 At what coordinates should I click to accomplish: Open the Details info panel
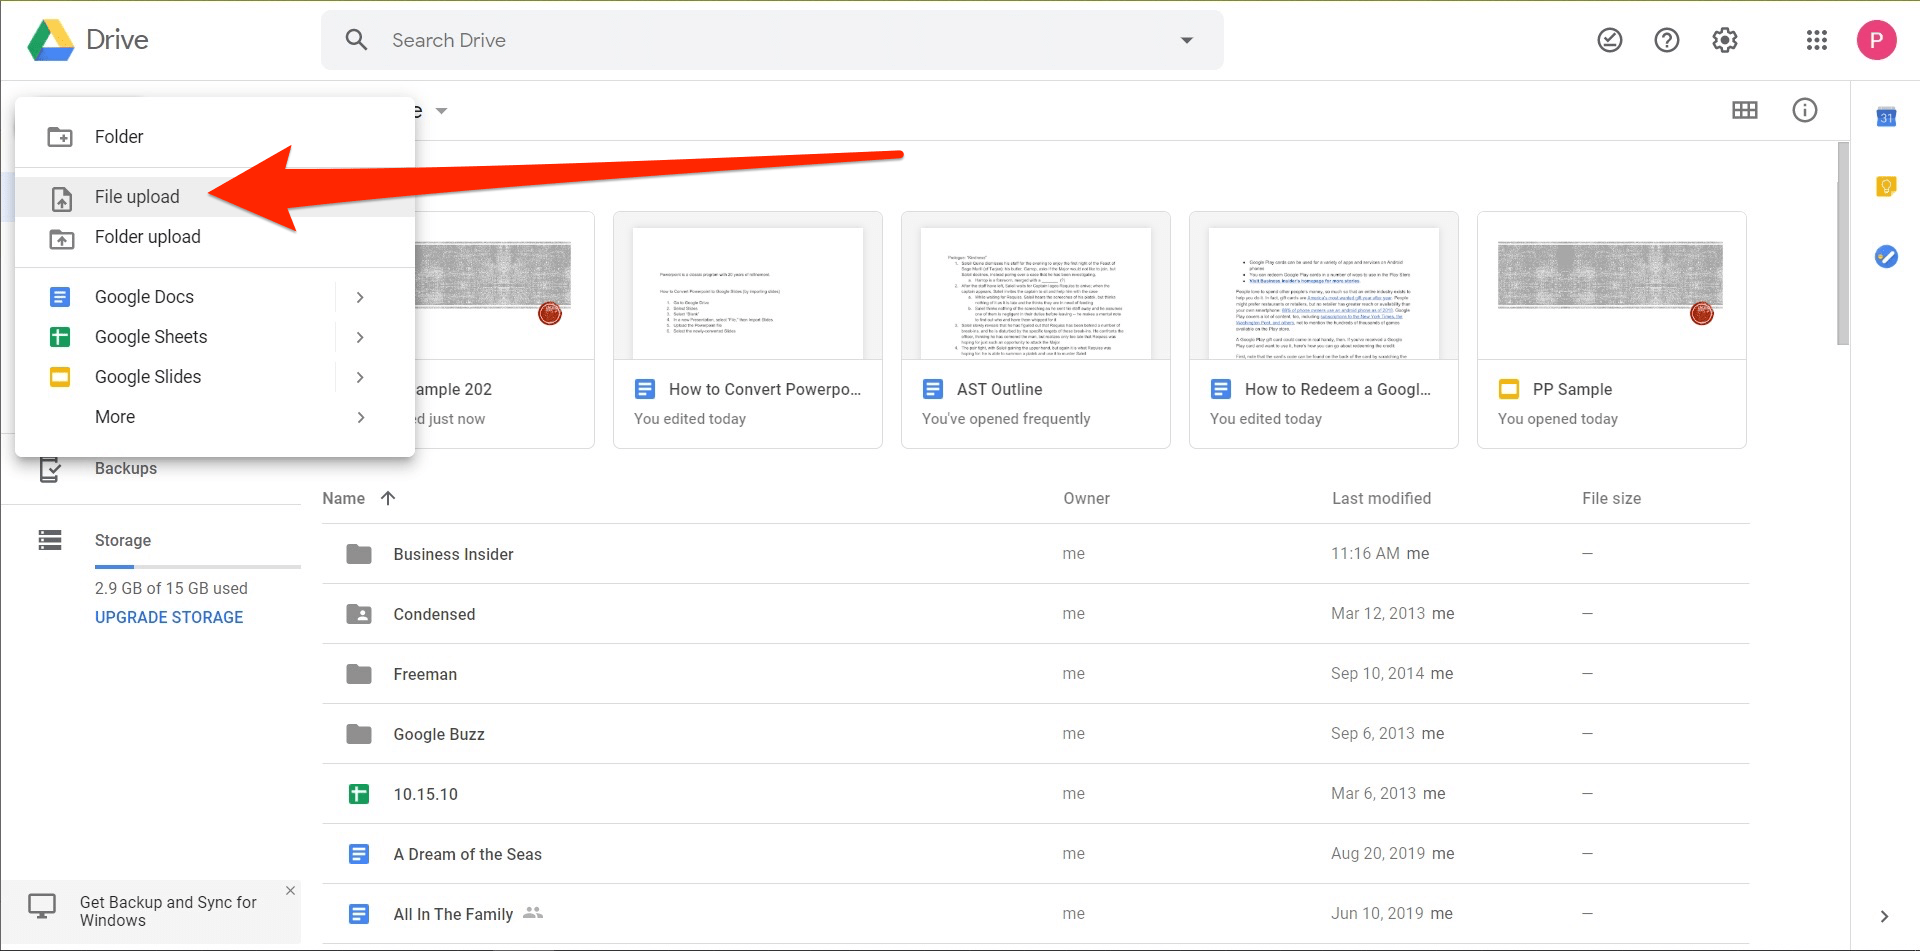coord(1805,110)
